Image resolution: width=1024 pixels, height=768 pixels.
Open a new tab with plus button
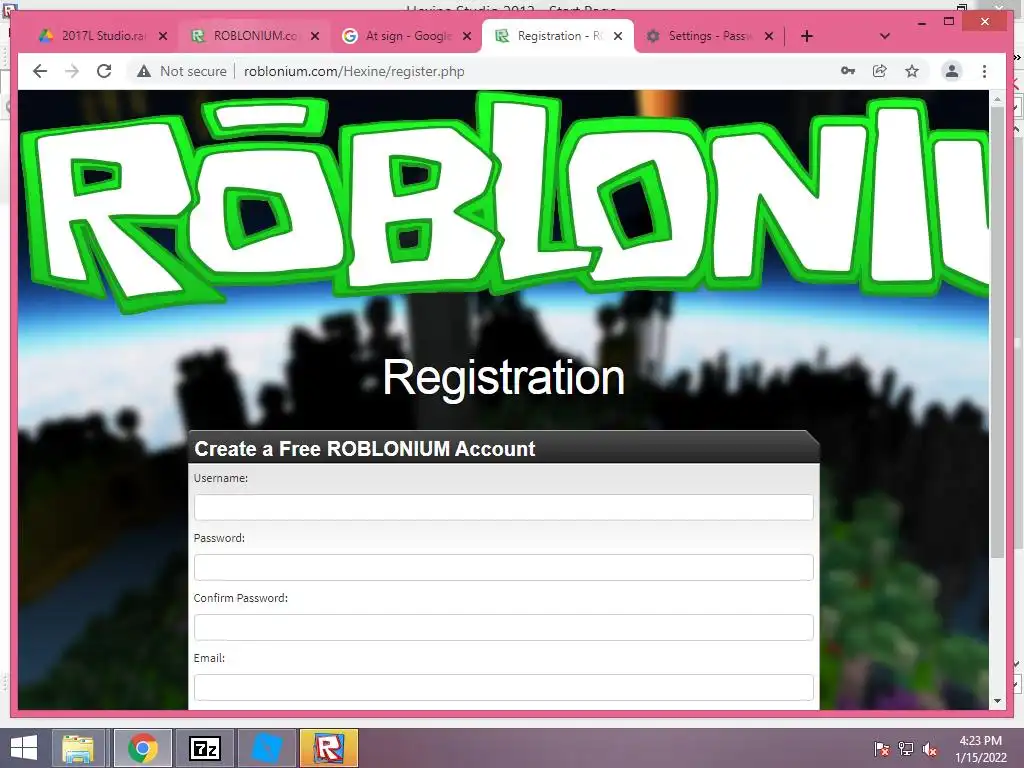click(807, 36)
